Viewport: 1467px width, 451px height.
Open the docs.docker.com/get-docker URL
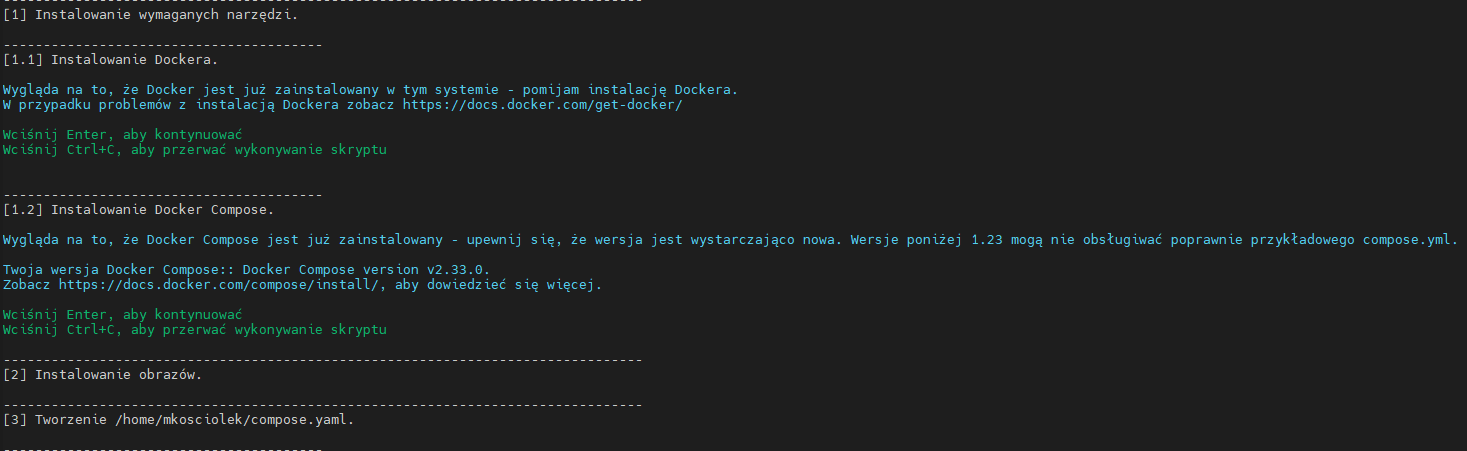pyautogui.click(x=542, y=105)
